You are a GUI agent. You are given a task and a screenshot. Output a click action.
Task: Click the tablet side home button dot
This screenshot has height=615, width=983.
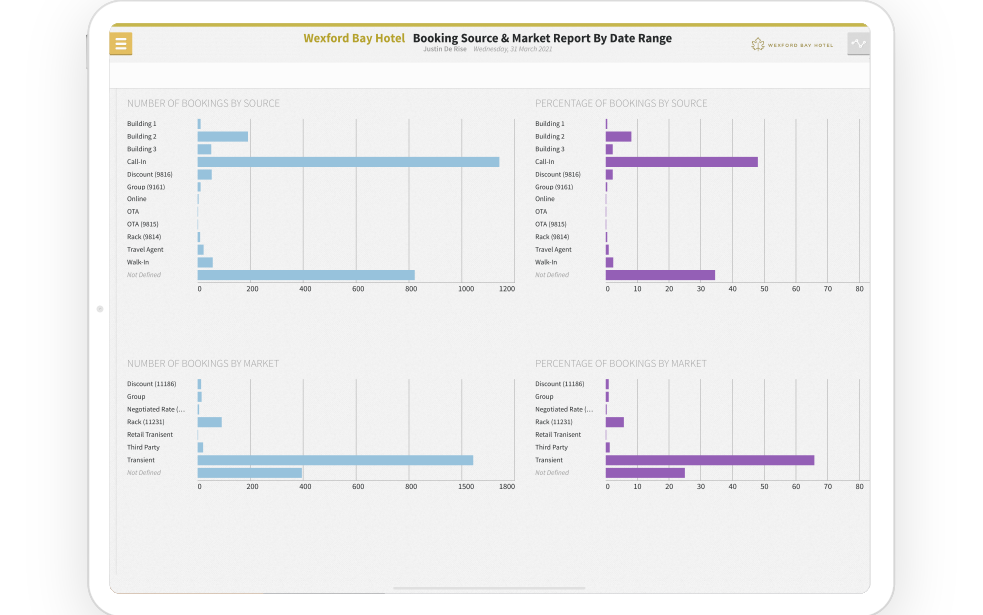coord(100,309)
